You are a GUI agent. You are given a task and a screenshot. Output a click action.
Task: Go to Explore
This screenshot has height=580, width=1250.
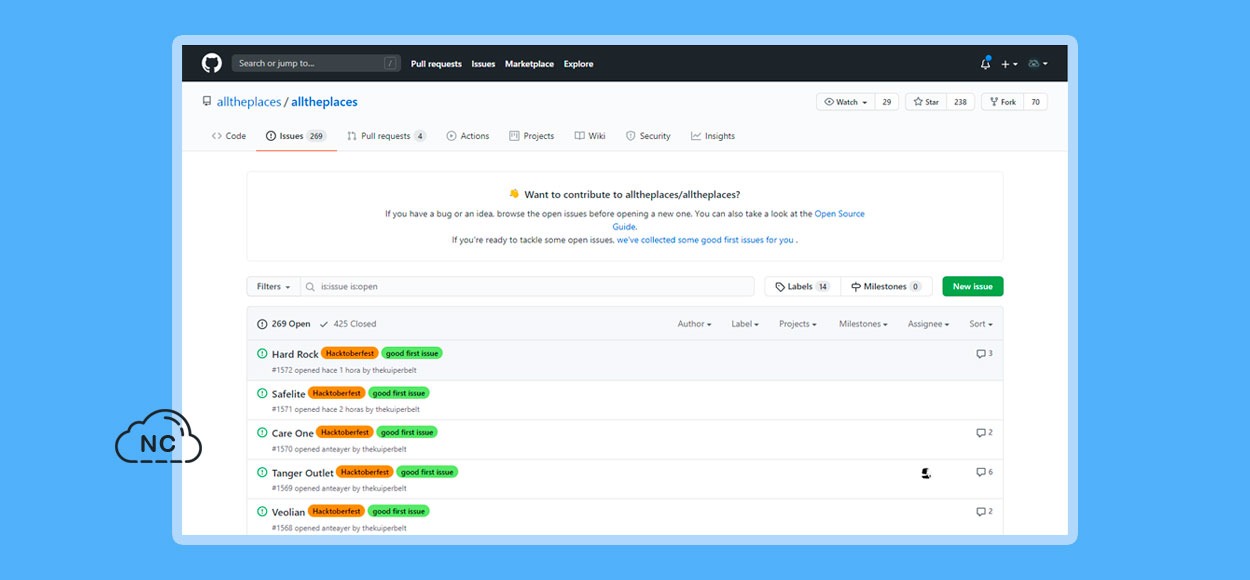(x=578, y=64)
